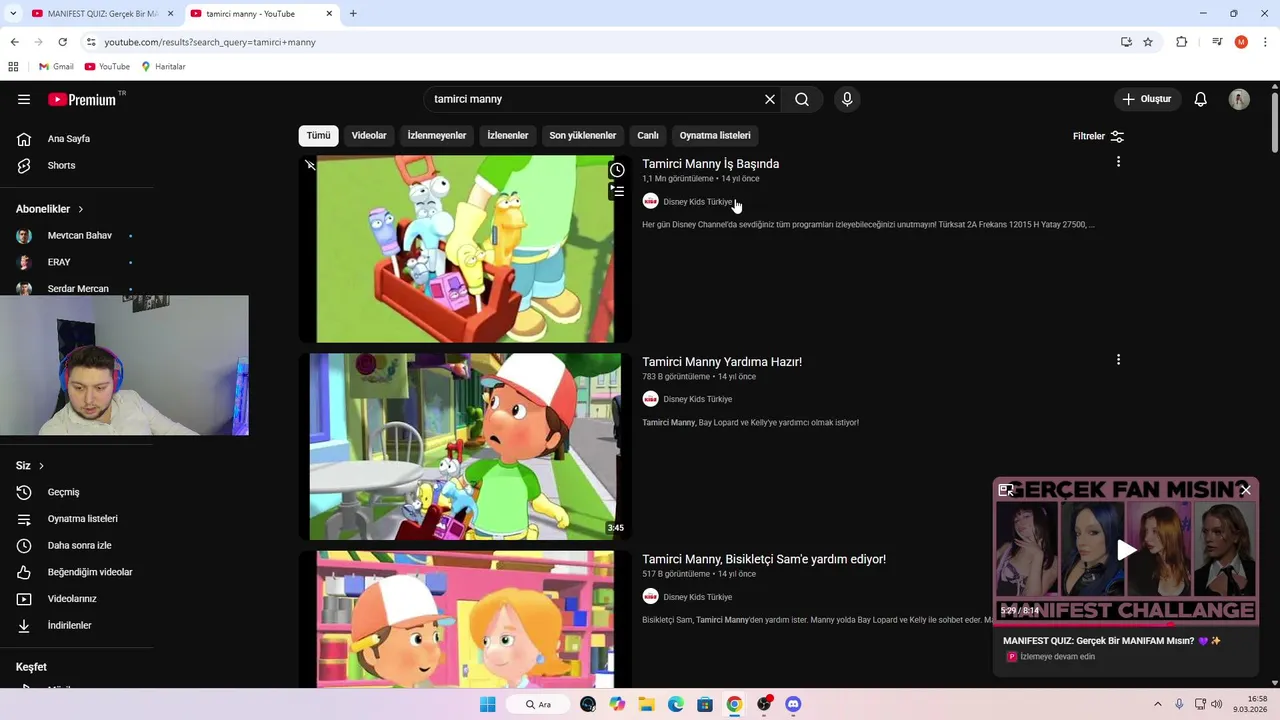The height and width of the screenshot is (720, 1280).
Task: Bookmark this page with star
Action: (1148, 42)
